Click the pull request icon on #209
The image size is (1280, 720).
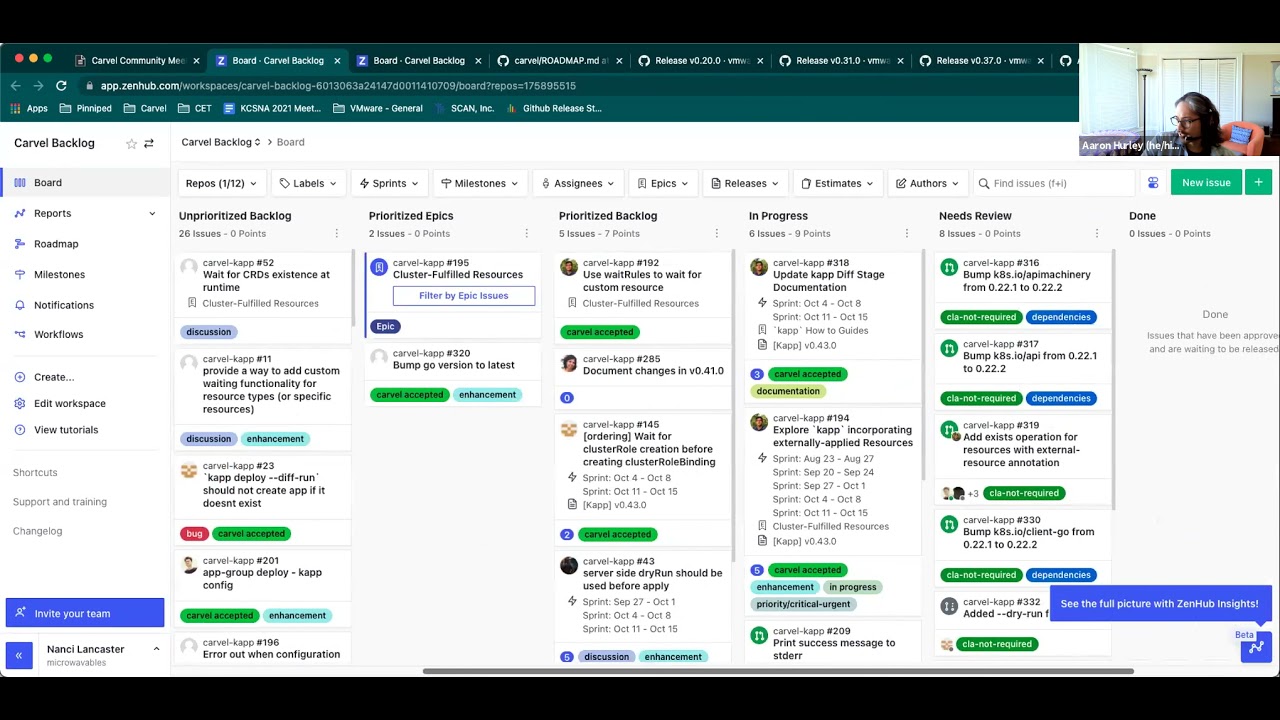[x=759, y=635]
